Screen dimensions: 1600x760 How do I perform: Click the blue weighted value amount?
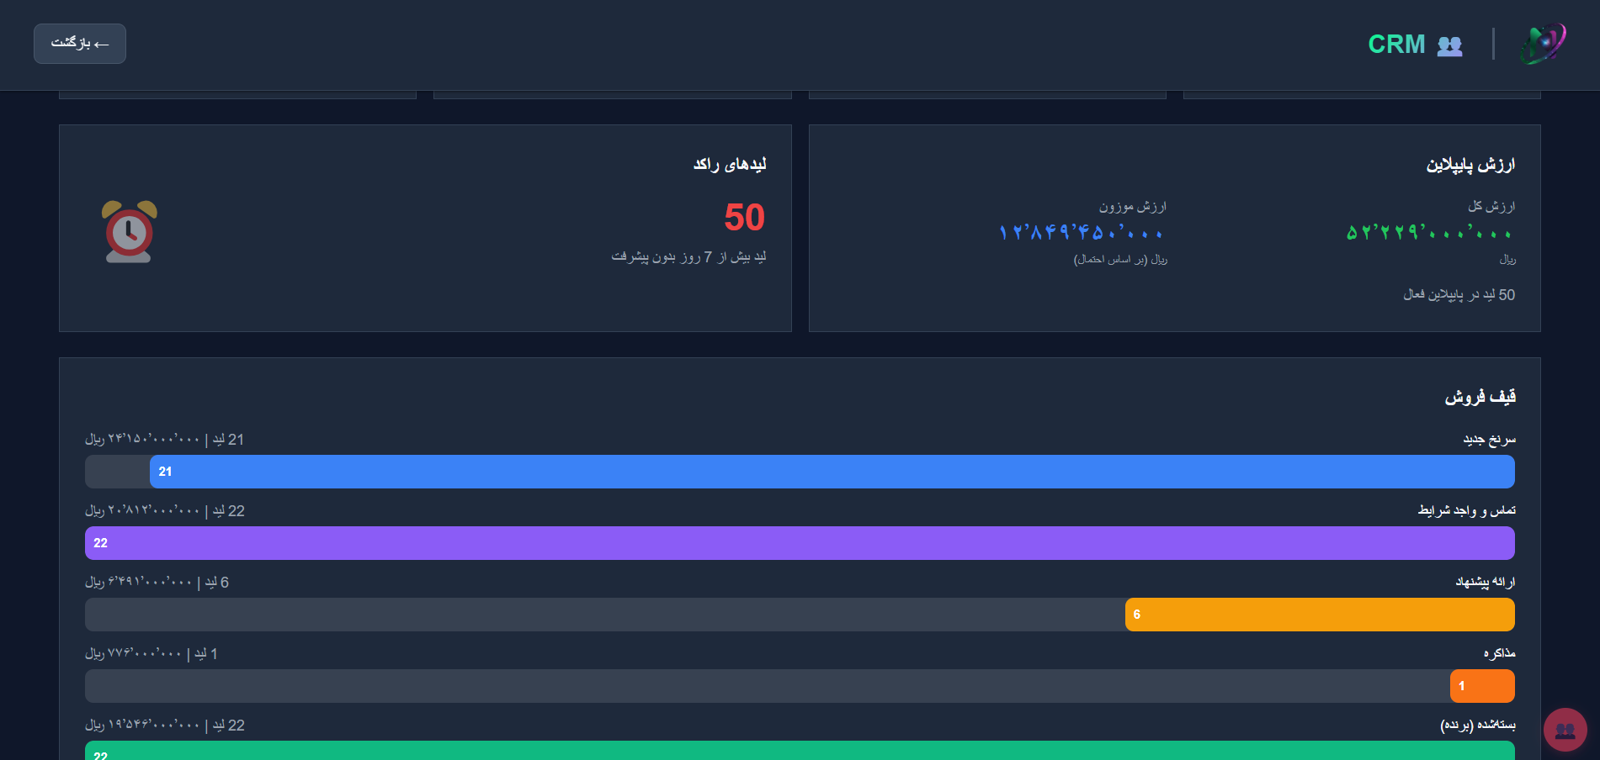coord(1081,233)
